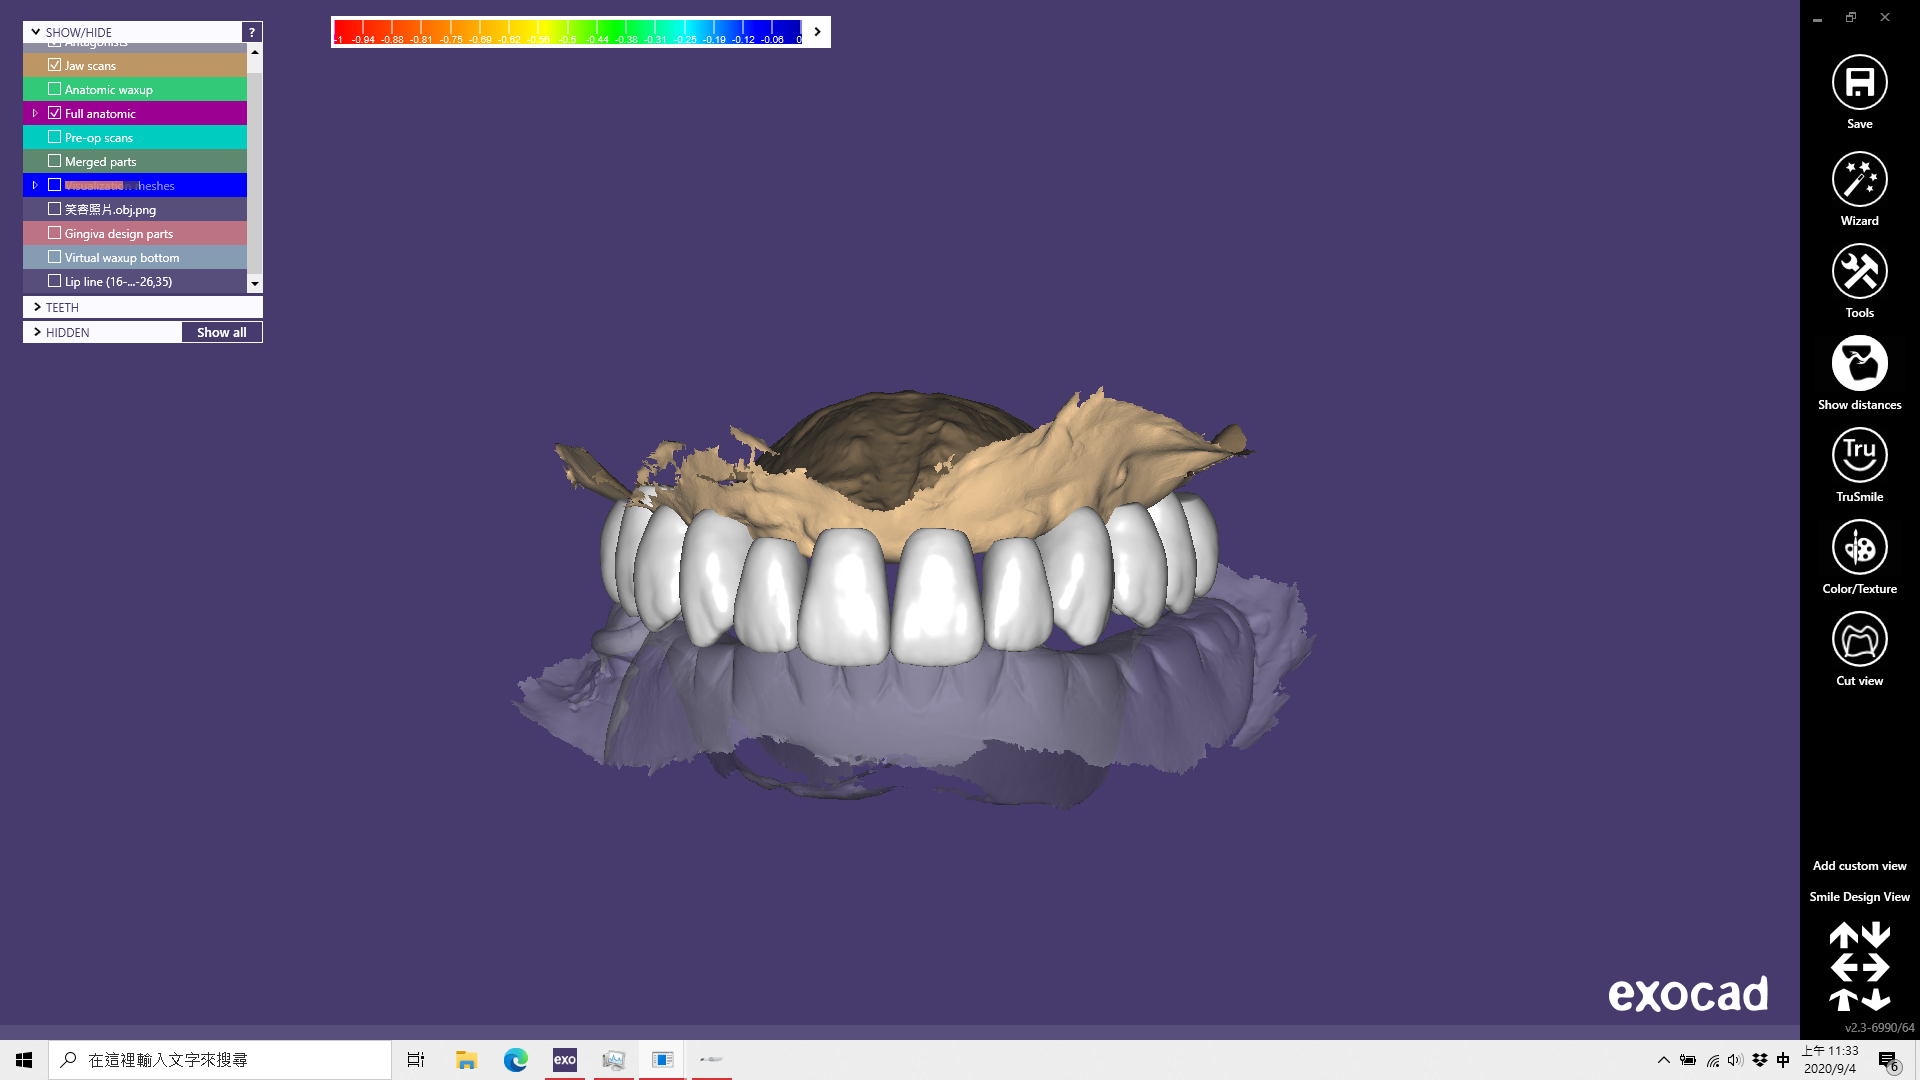Click Add custom view
The height and width of the screenshot is (1080, 1920).
1859,866
